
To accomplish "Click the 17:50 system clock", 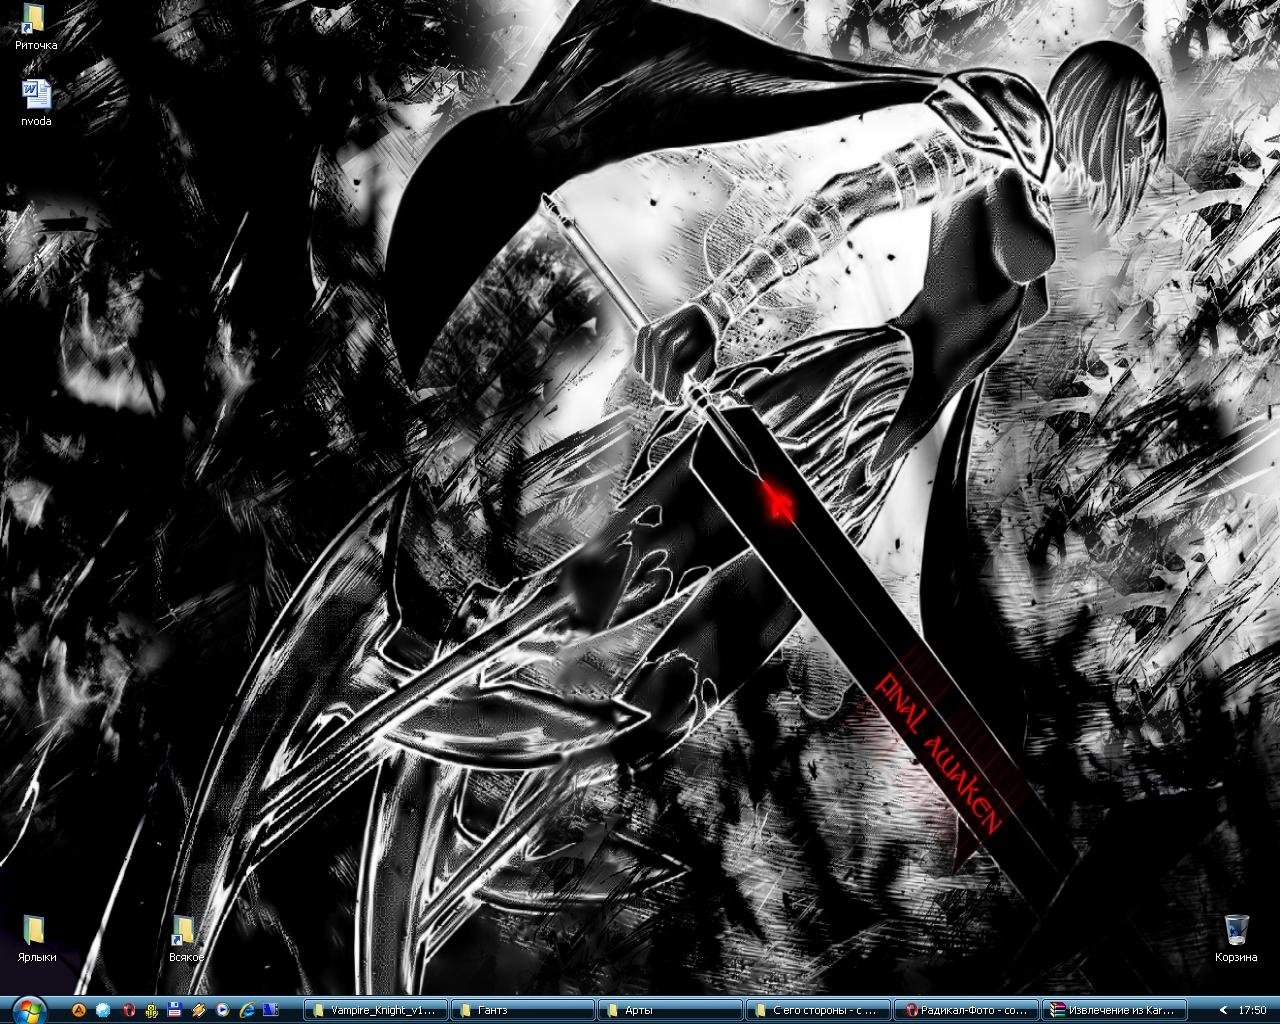I will coord(1252,1010).
